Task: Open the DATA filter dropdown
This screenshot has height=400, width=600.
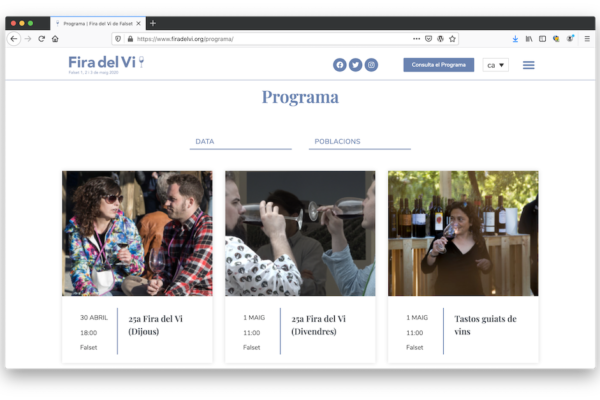Action: (x=240, y=142)
